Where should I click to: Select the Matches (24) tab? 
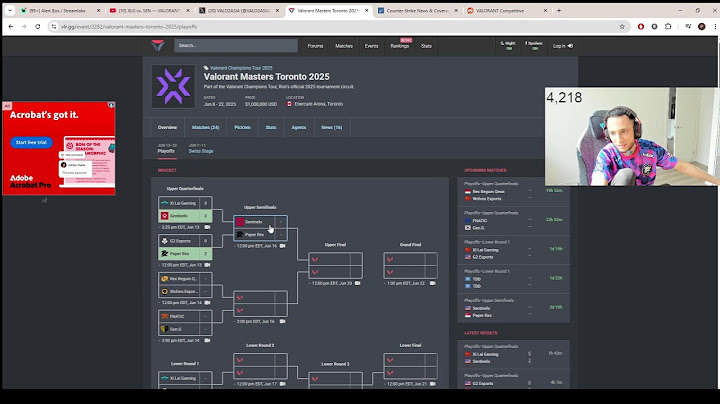205,127
